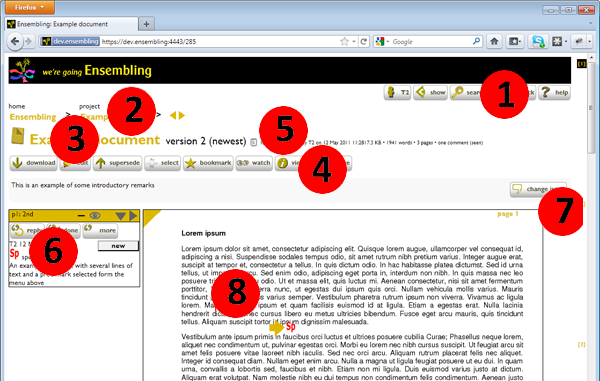
Task: Open the more comment options button
Action: (100, 231)
